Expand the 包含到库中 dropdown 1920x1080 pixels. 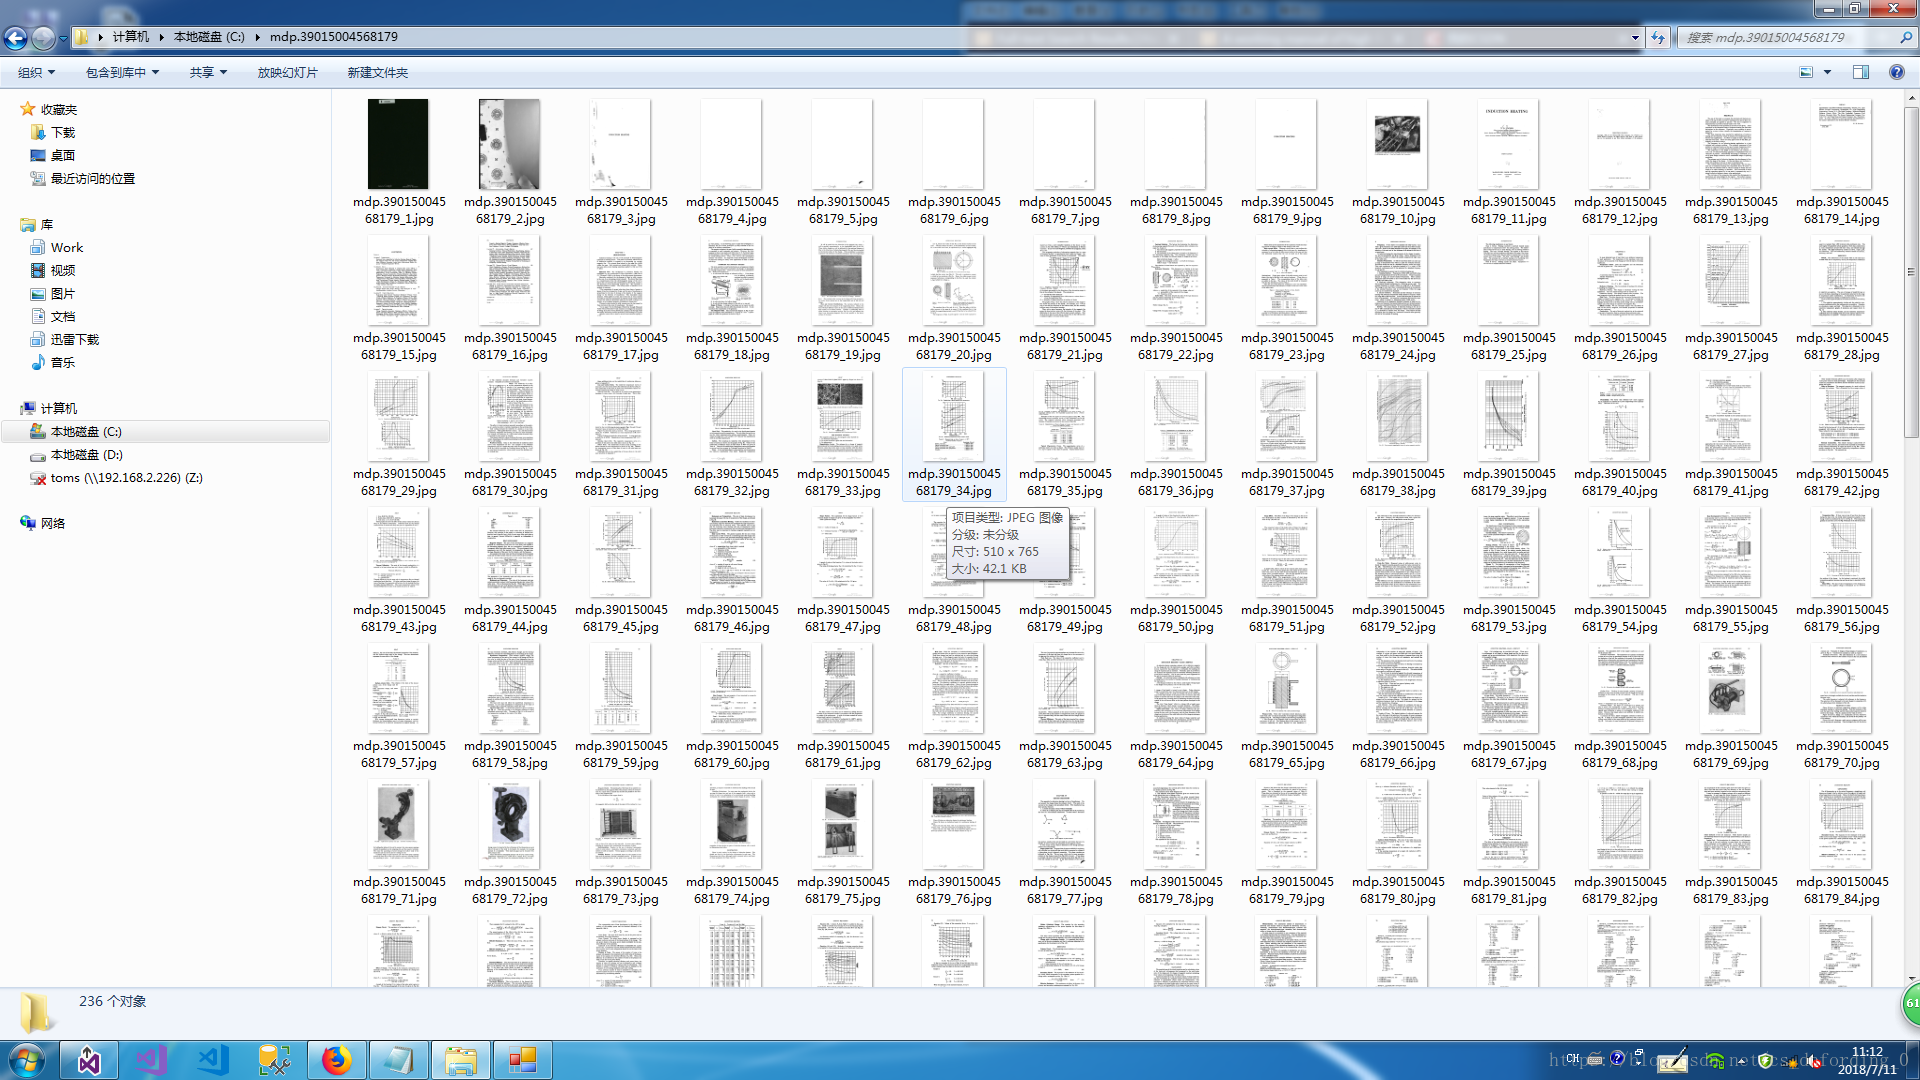(x=122, y=72)
